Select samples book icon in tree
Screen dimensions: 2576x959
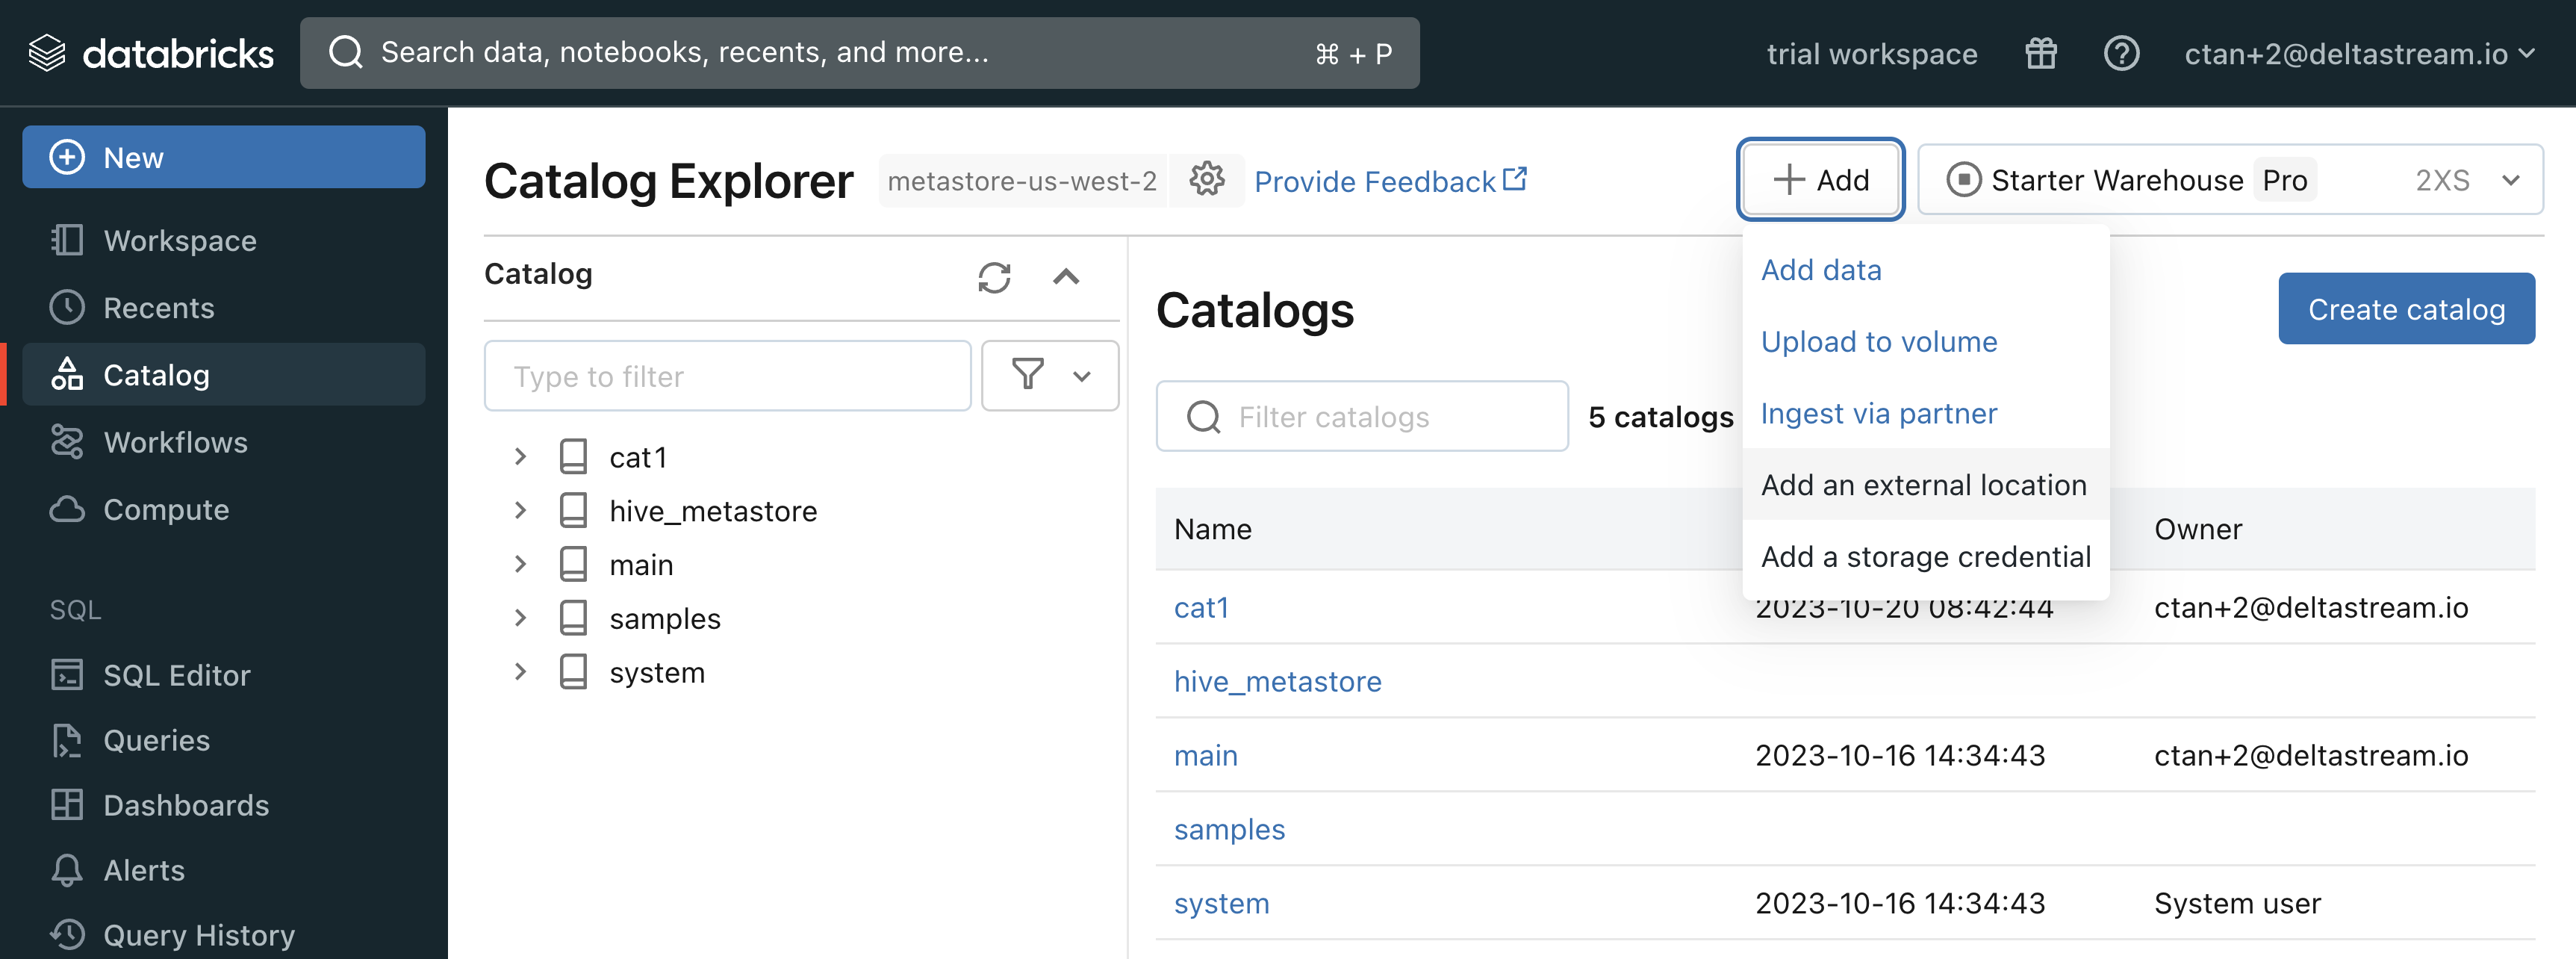[x=573, y=619]
